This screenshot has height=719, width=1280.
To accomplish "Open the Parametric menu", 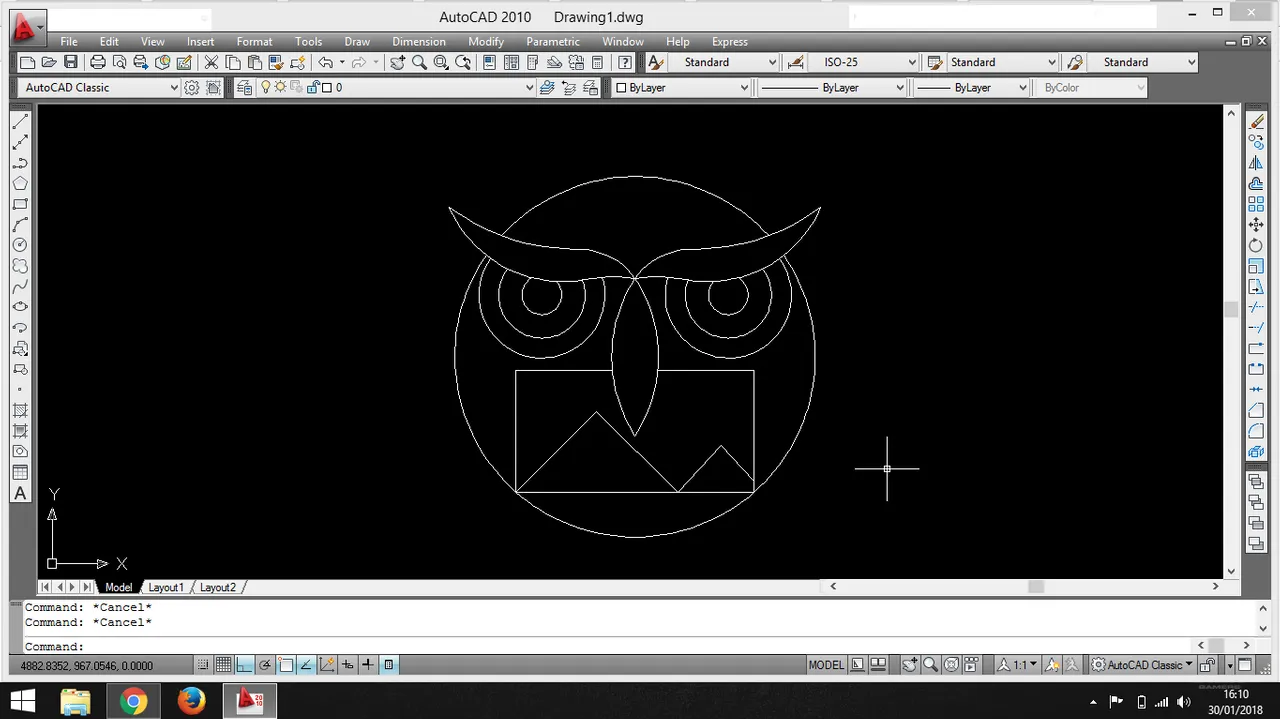I will (553, 42).
